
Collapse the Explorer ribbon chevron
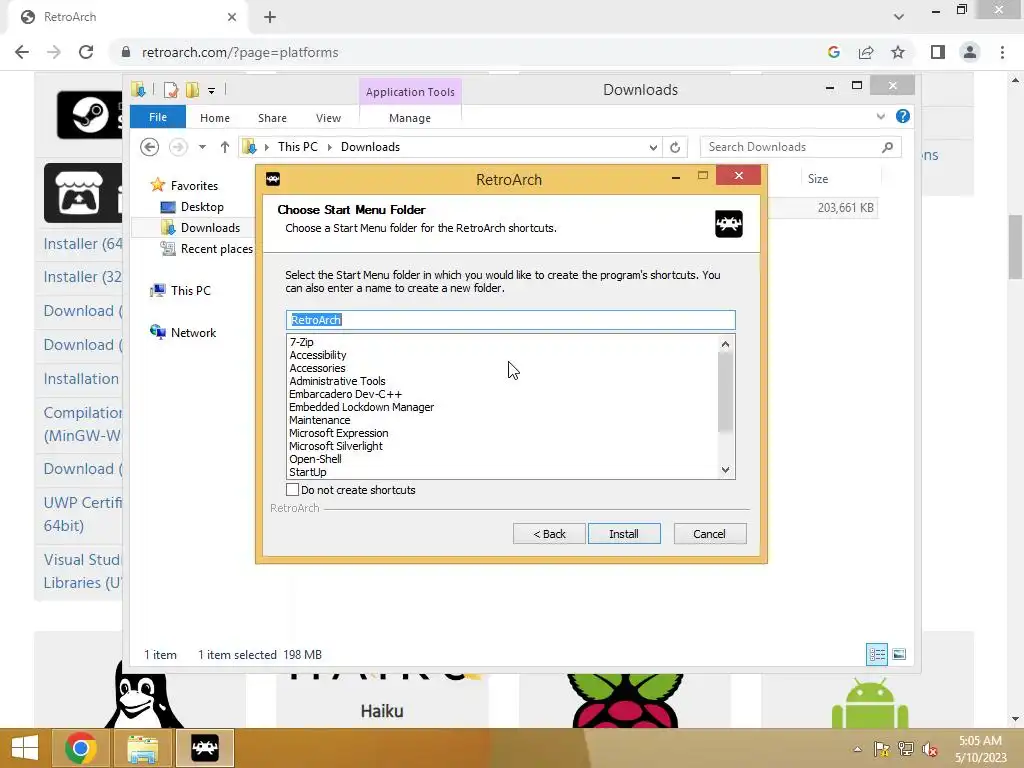coord(881,116)
